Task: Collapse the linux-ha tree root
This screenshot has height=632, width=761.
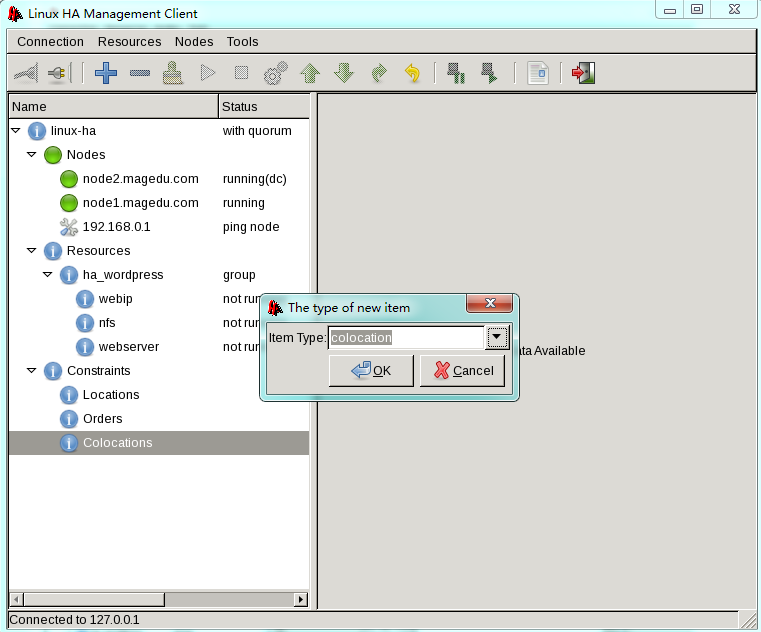Action: coord(16,131)
